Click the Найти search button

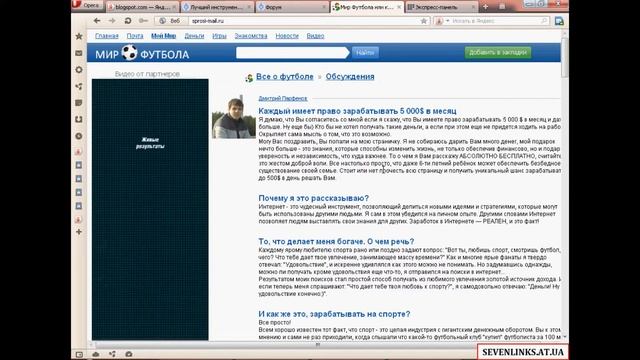click(365, 53)
